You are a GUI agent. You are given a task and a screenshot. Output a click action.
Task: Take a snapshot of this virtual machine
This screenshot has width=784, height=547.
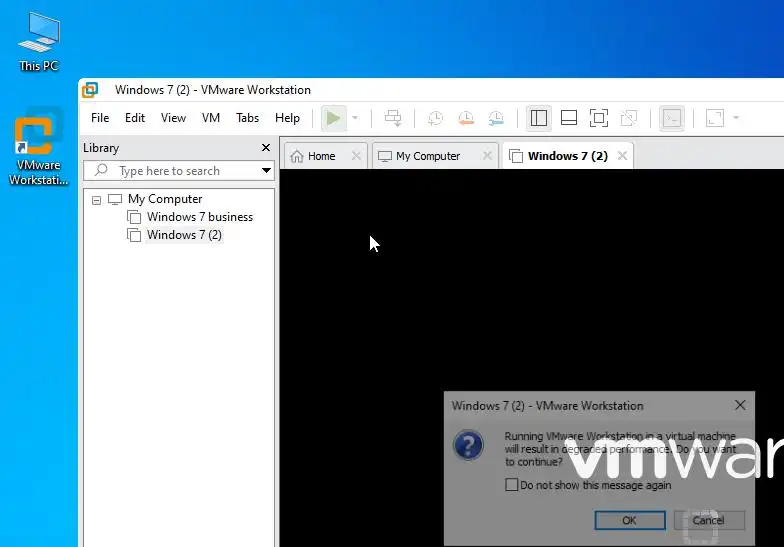click(x=436, y=118)
